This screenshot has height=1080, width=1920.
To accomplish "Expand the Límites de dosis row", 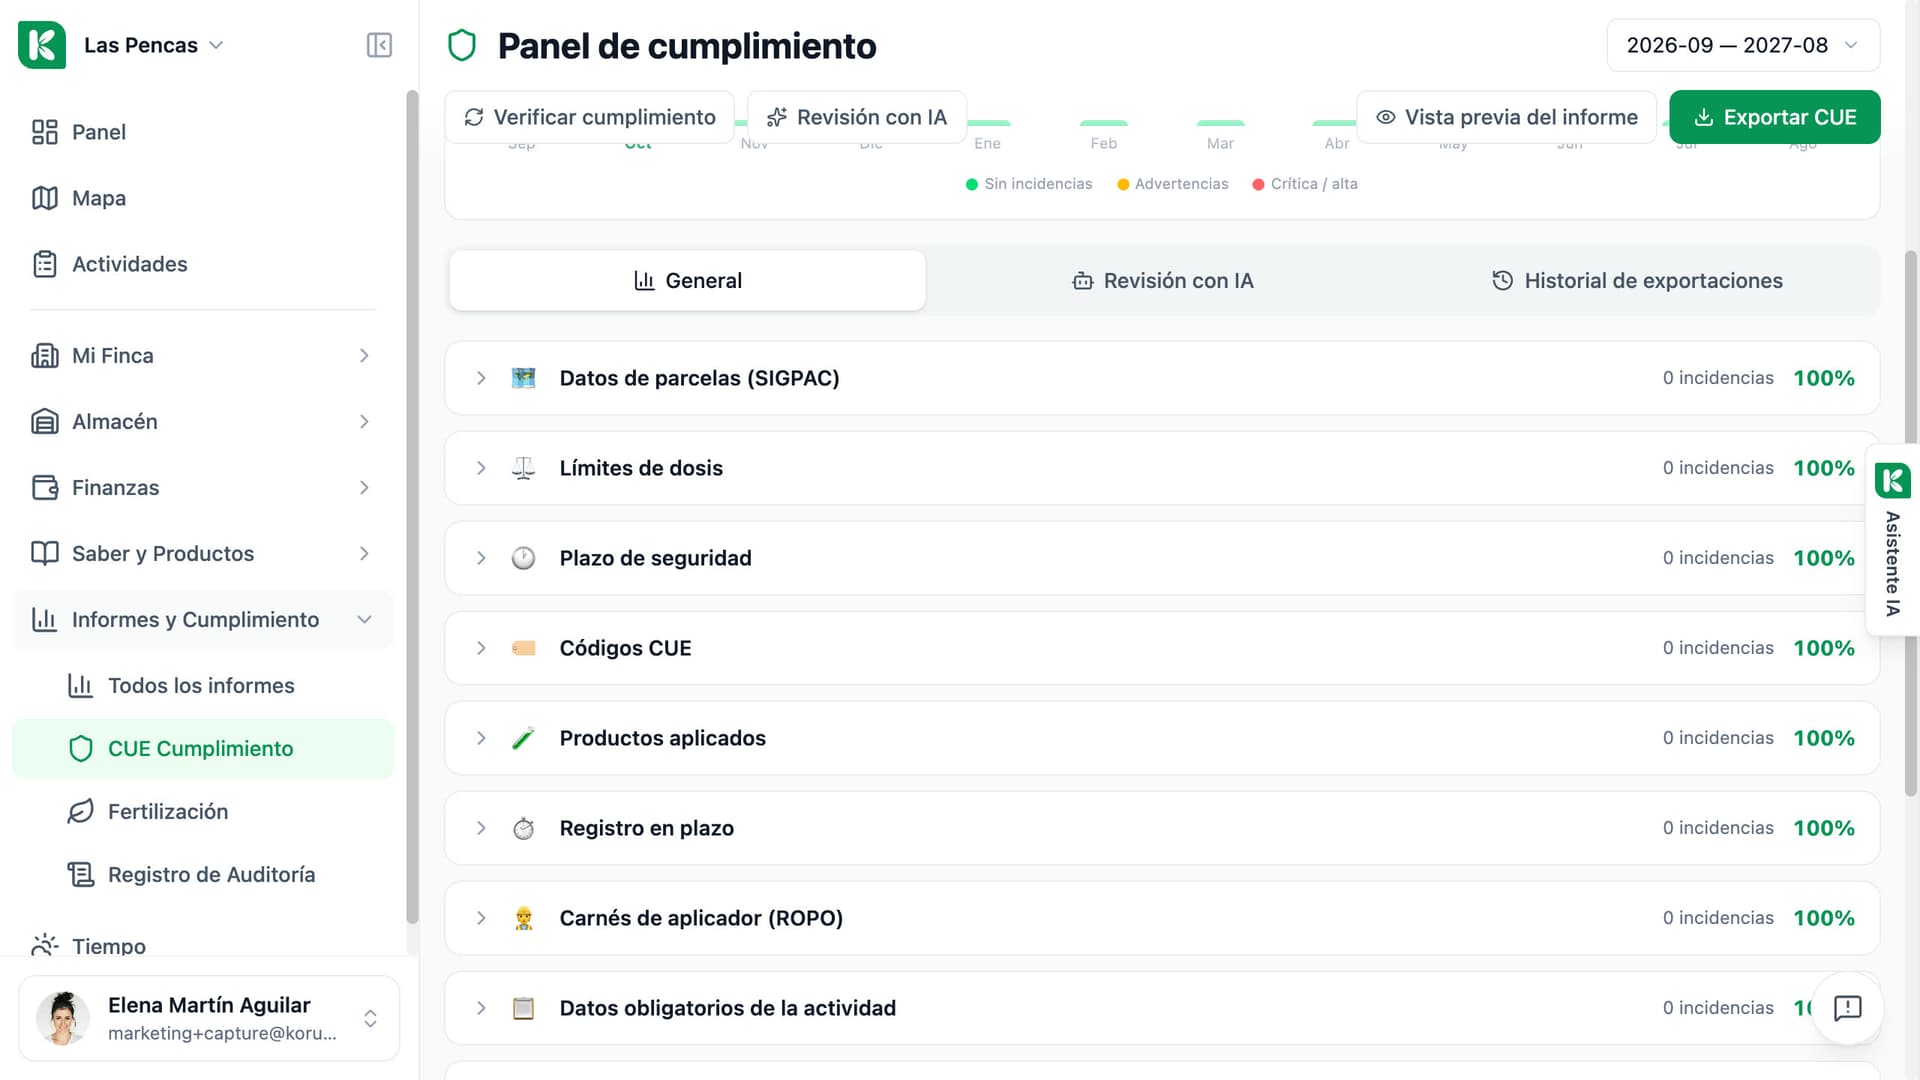I will tap(481, 468).
